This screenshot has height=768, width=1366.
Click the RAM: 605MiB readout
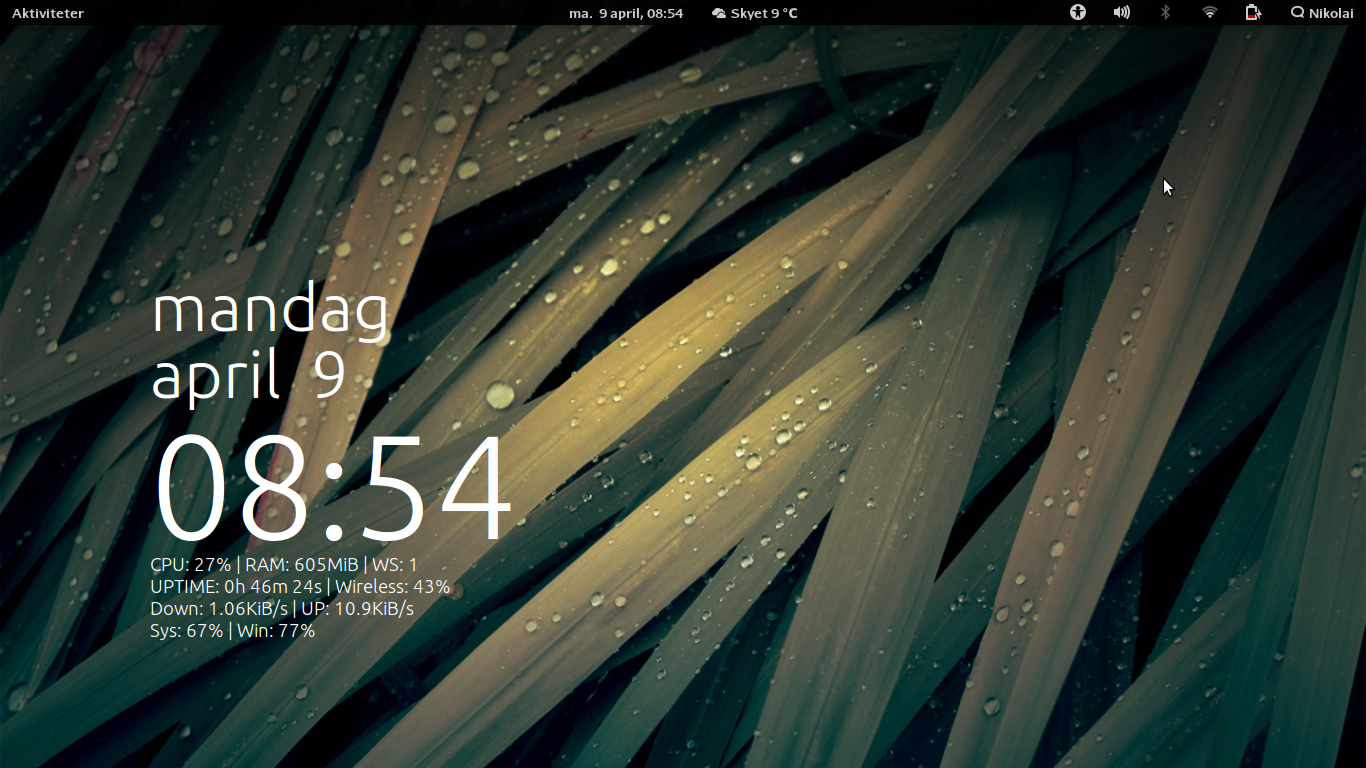(x=301, y=565)
